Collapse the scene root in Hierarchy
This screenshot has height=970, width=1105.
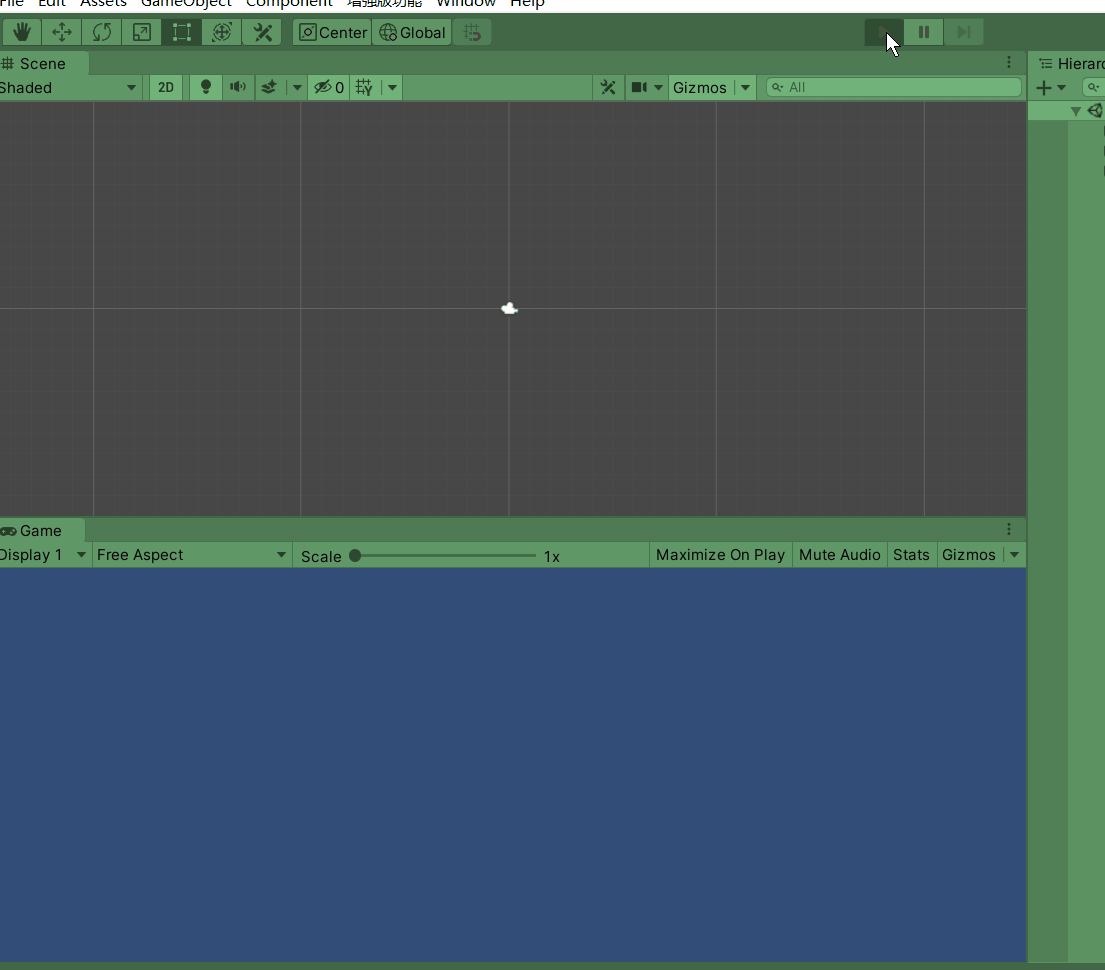click(x=1075, y=111)
